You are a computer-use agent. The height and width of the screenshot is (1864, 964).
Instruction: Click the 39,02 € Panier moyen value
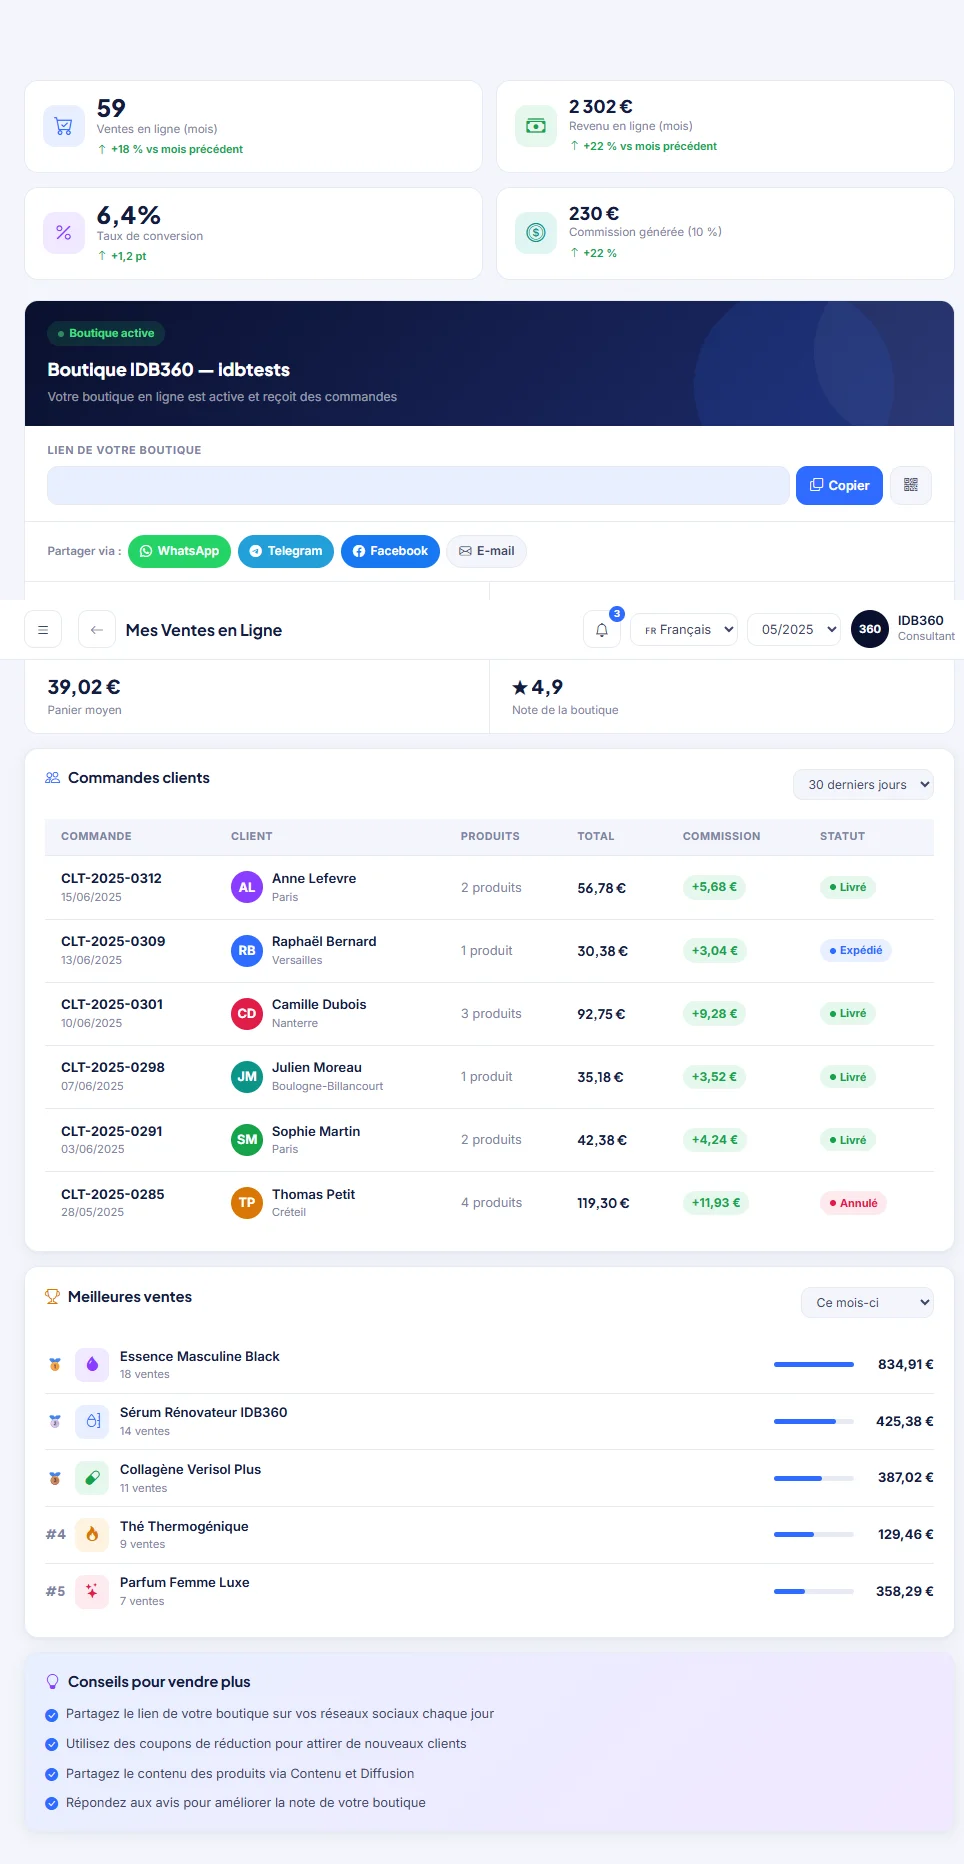pyautogui.click(x=84, y=687)
